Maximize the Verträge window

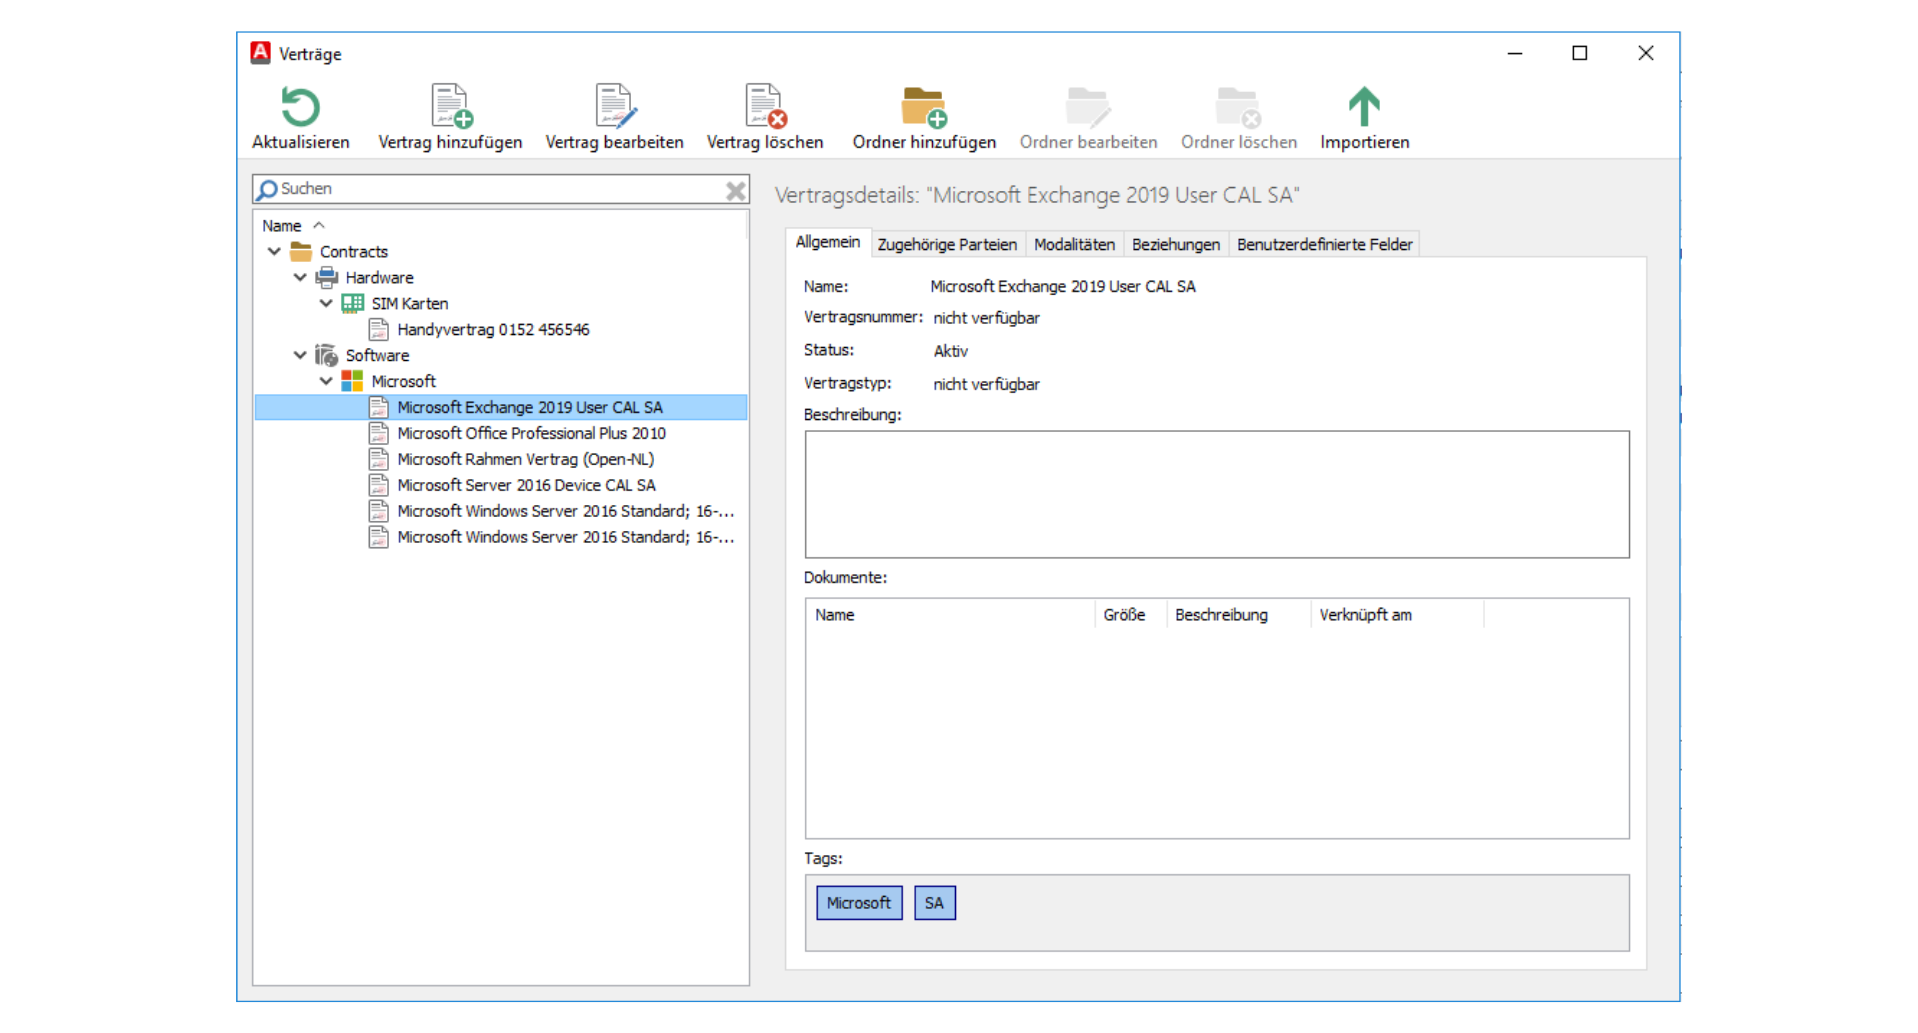[x=1580, y=53]
